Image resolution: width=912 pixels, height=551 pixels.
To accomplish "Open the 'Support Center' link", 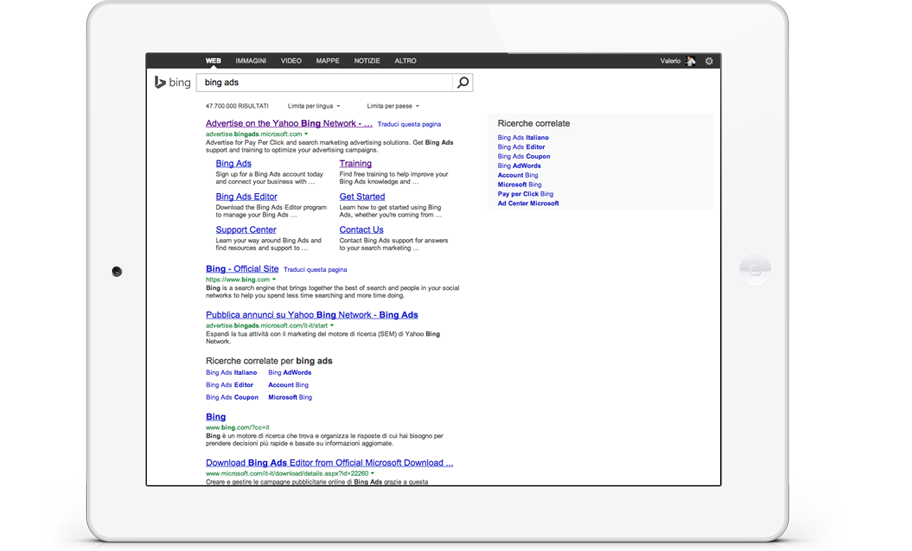I will [x=246, y=230].
